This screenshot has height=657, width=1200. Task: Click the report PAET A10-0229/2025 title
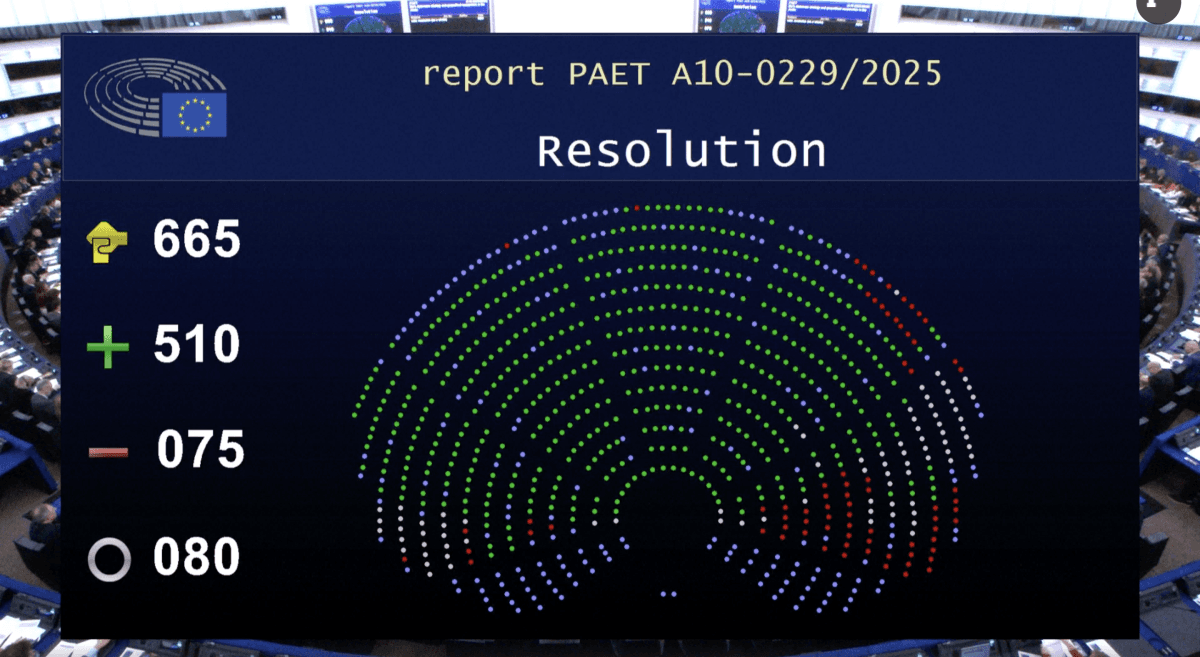pos(681,74)
